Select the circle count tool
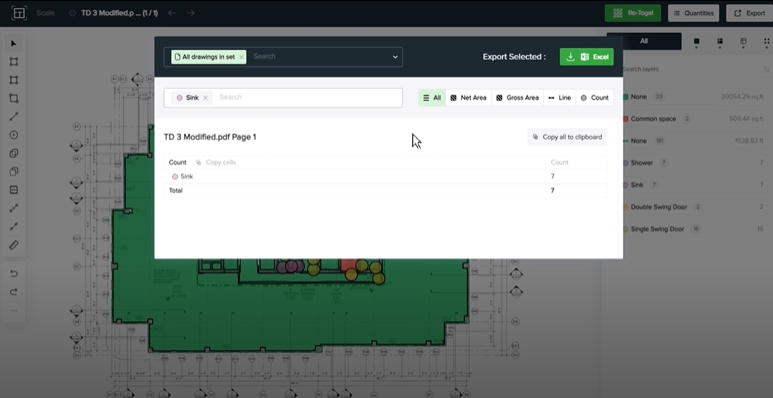 tap(14, 135)
